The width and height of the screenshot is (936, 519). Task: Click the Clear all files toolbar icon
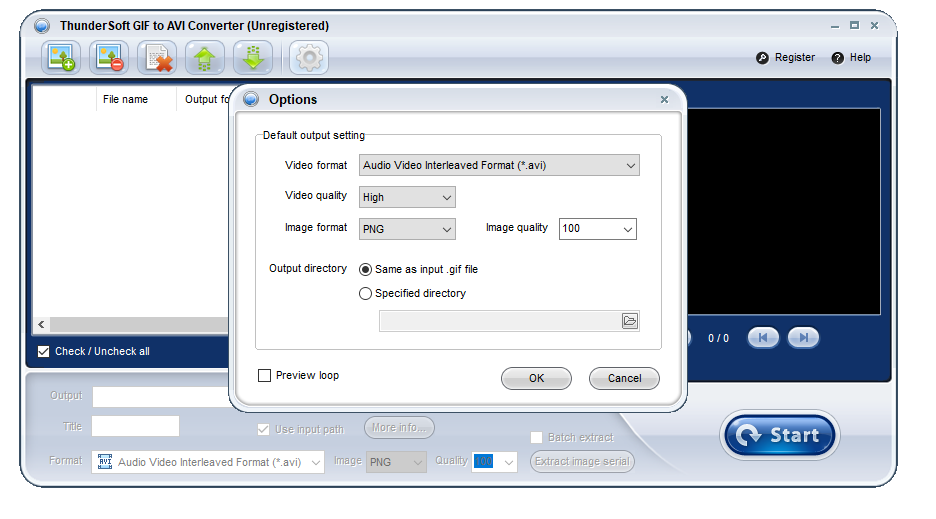(157, 58)
